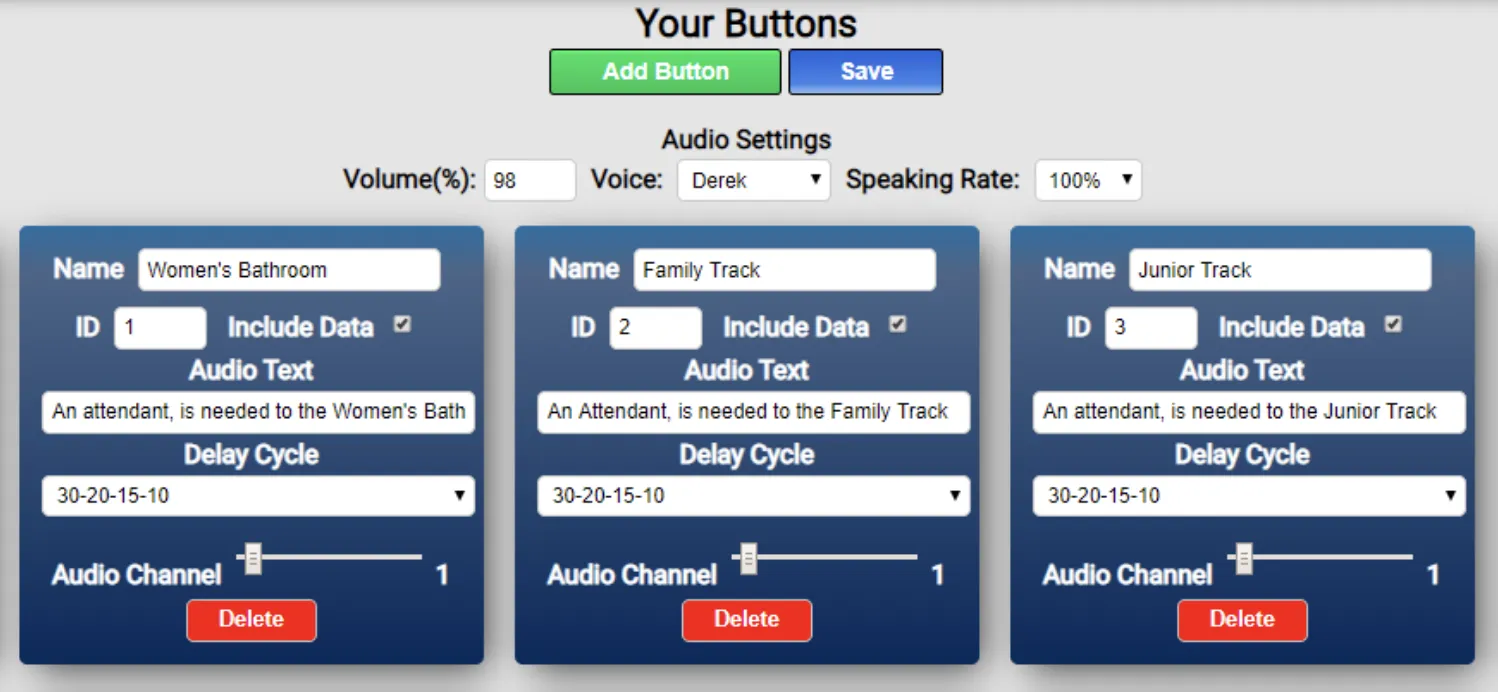This screenshot has height=692, width=1498.
Task: Uncheck Include Data for Junior Track
Action: [1392, 324]
